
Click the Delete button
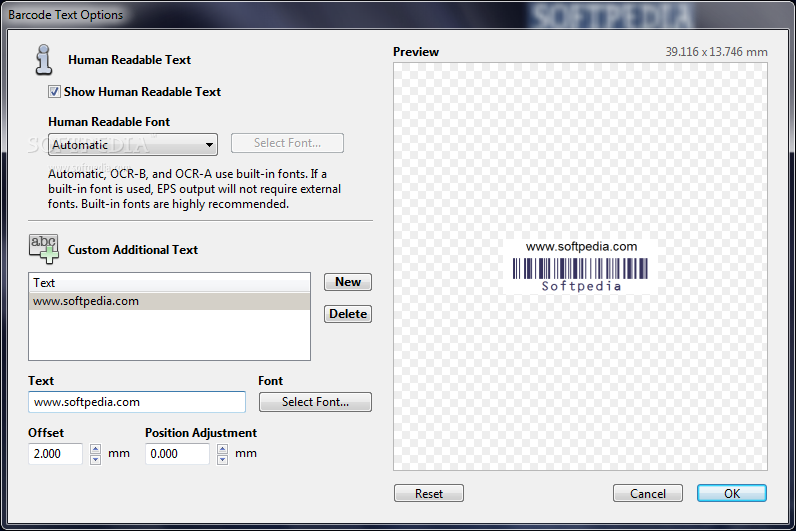pyautogui.click(x=348, y=314)
